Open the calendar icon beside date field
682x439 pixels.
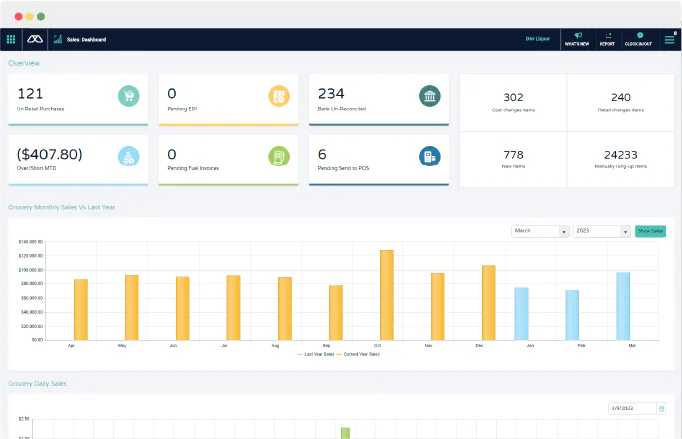(x=661, y=409)
